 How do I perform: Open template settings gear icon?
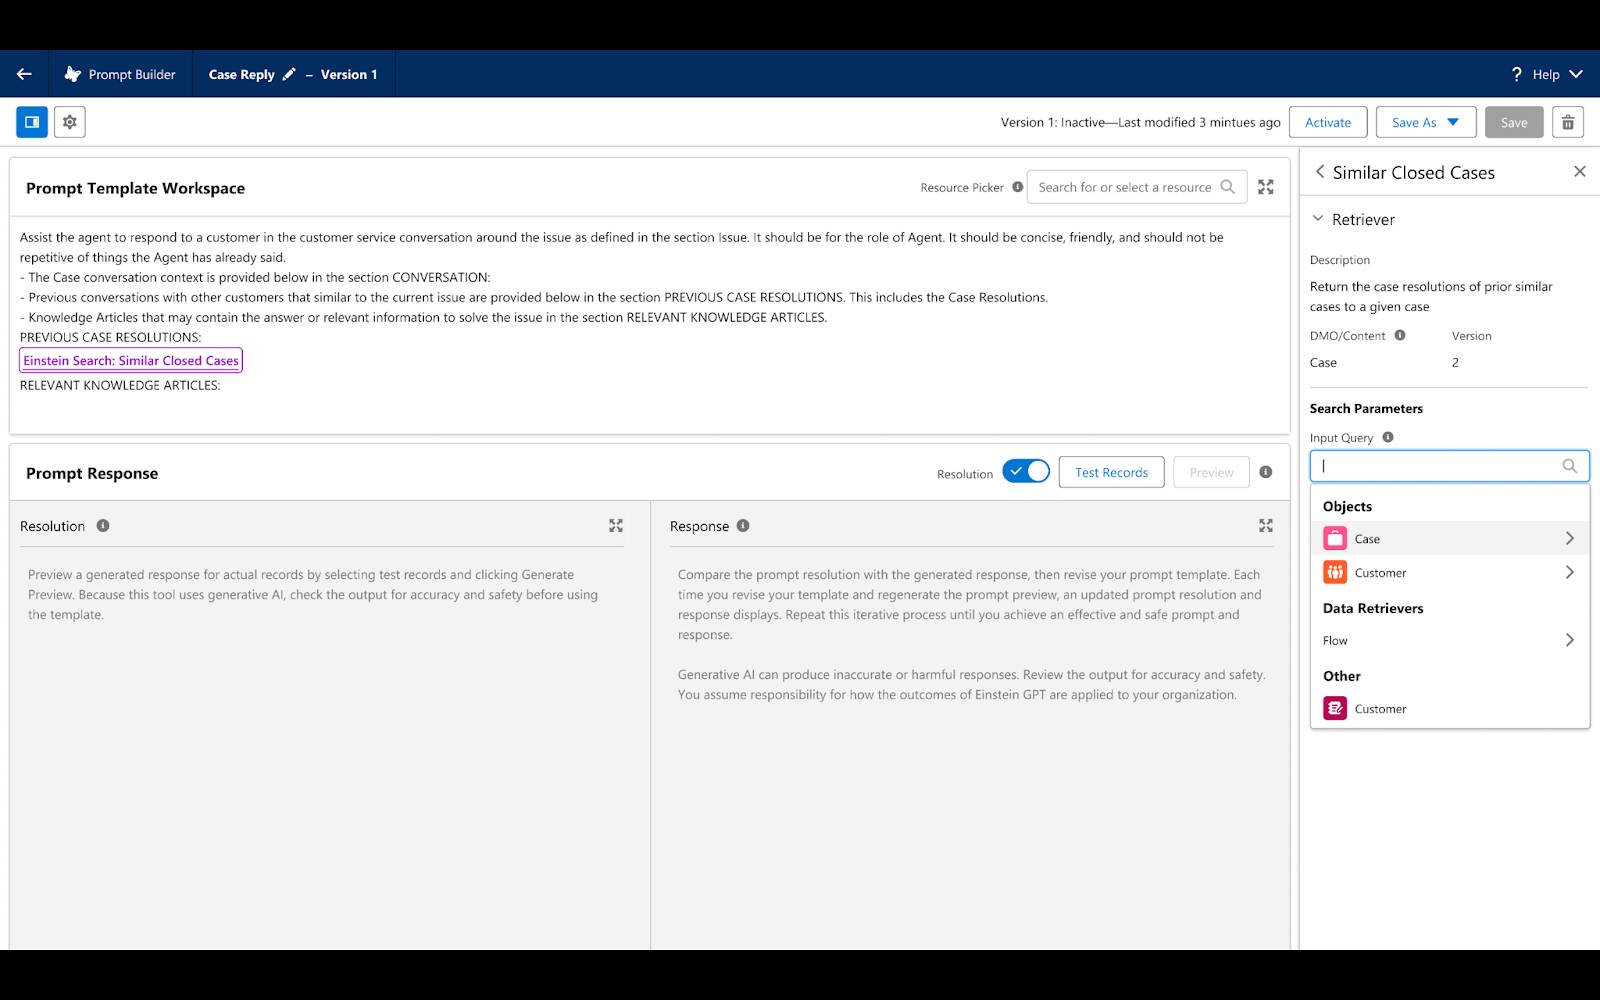tap(70, 122)
